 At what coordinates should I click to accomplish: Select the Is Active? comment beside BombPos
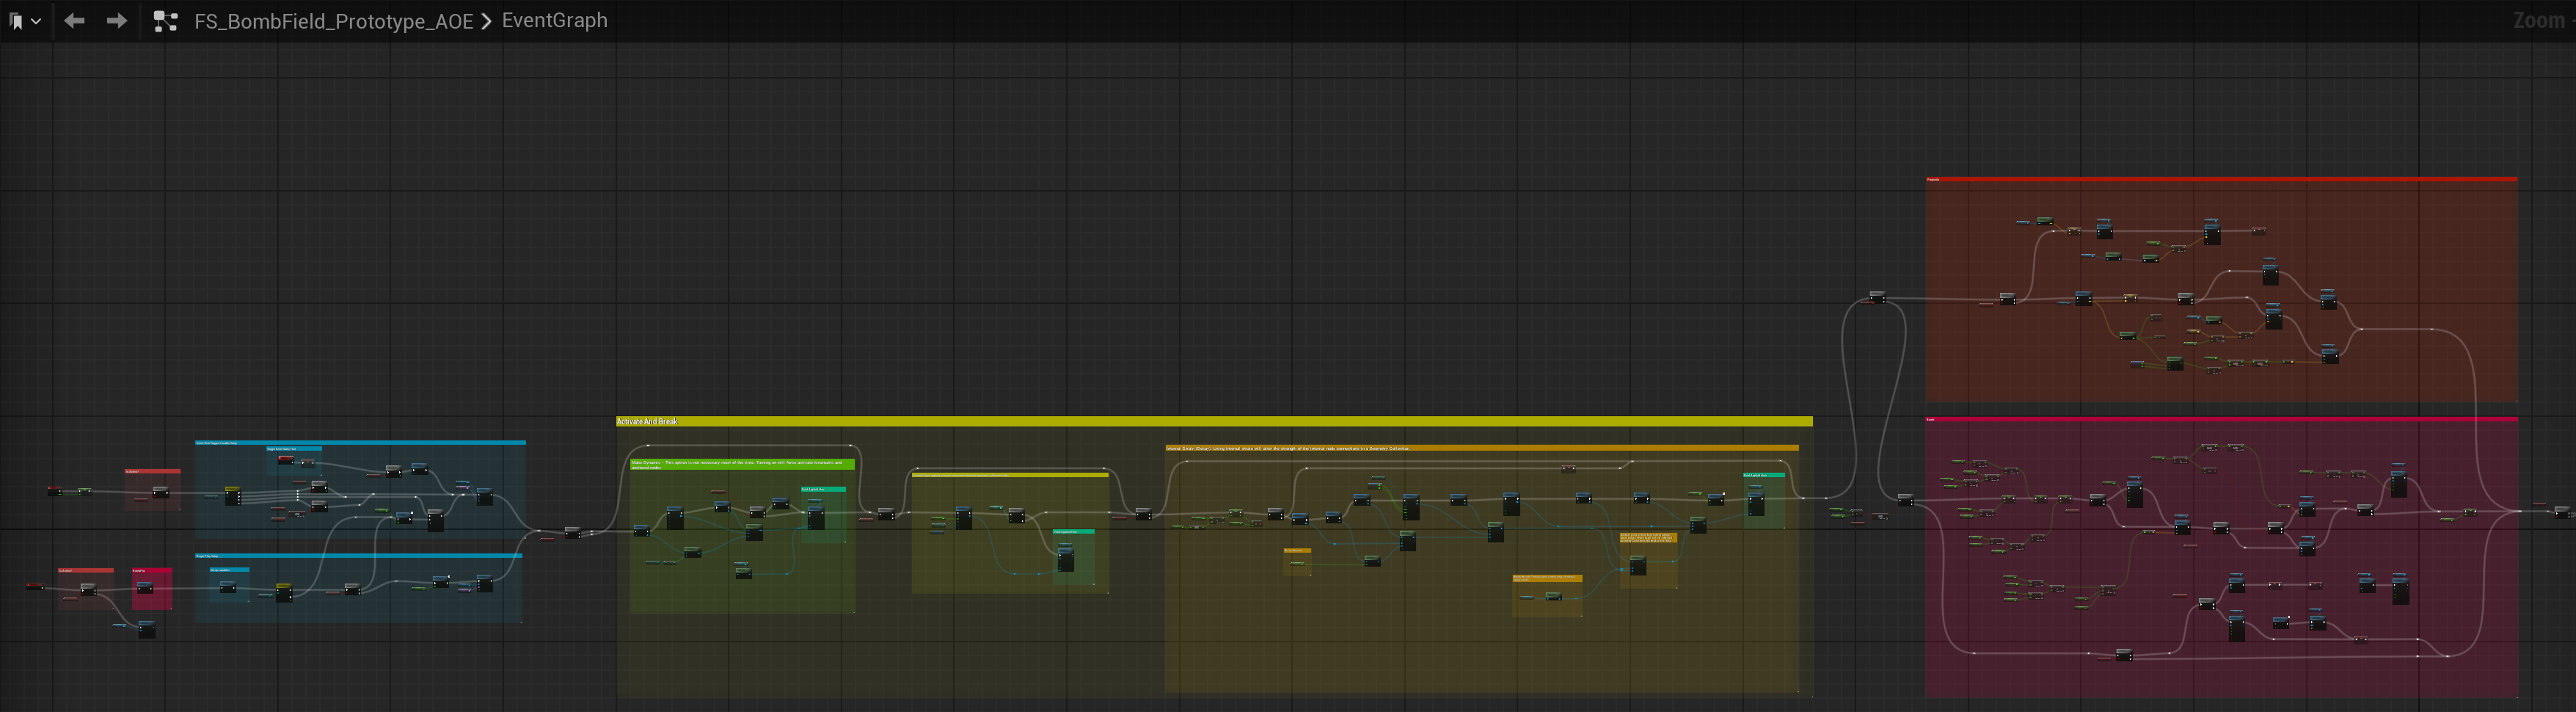coord(85,570)
